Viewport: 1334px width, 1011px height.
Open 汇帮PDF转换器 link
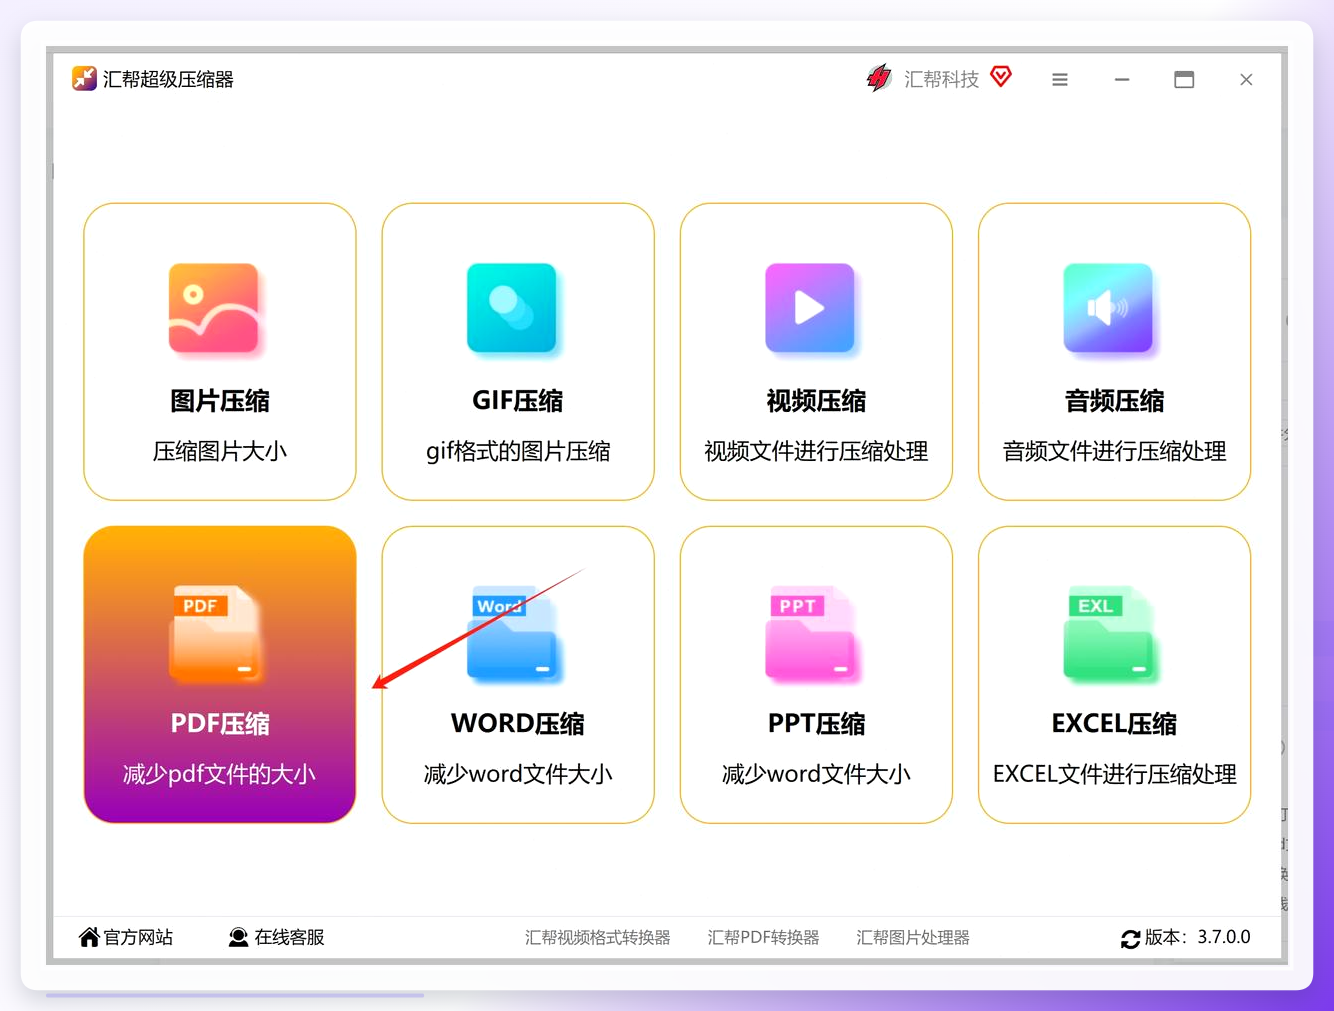(x=763, y=938)
